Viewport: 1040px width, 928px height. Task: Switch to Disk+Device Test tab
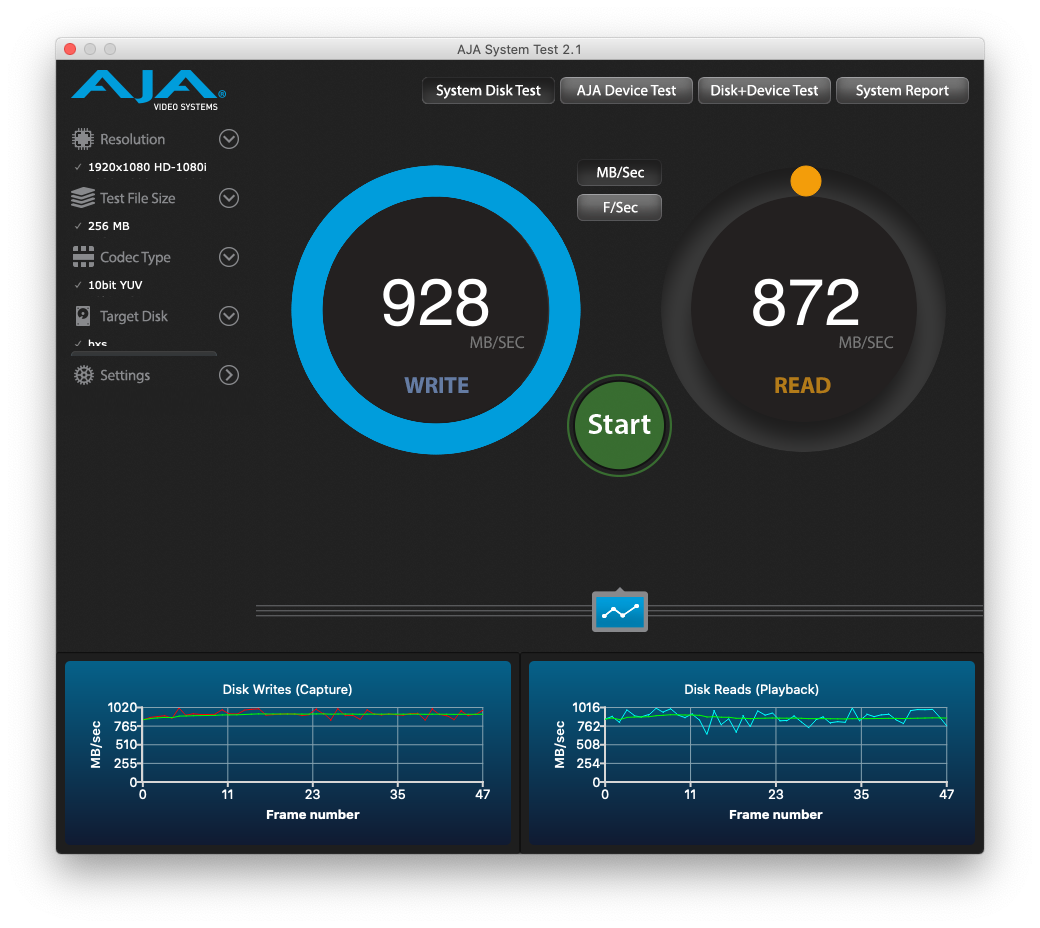pyautogui.click(x=764, y=90)
